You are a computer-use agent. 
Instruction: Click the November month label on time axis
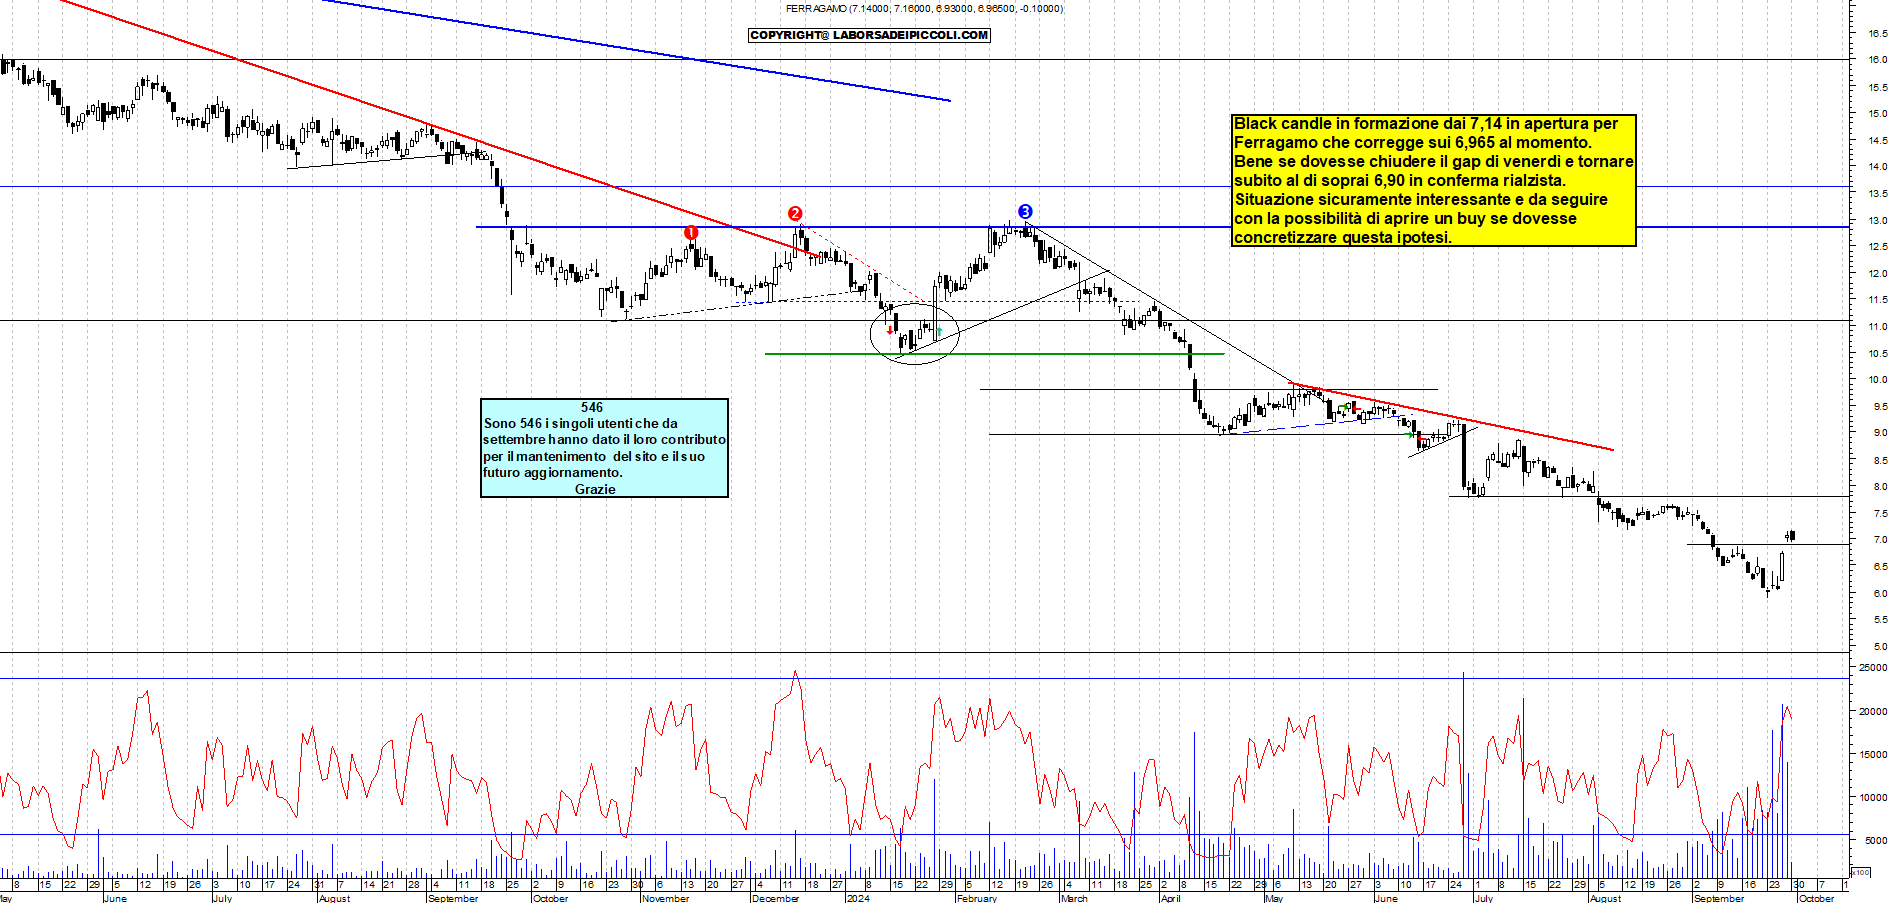[x=666, y=898]
